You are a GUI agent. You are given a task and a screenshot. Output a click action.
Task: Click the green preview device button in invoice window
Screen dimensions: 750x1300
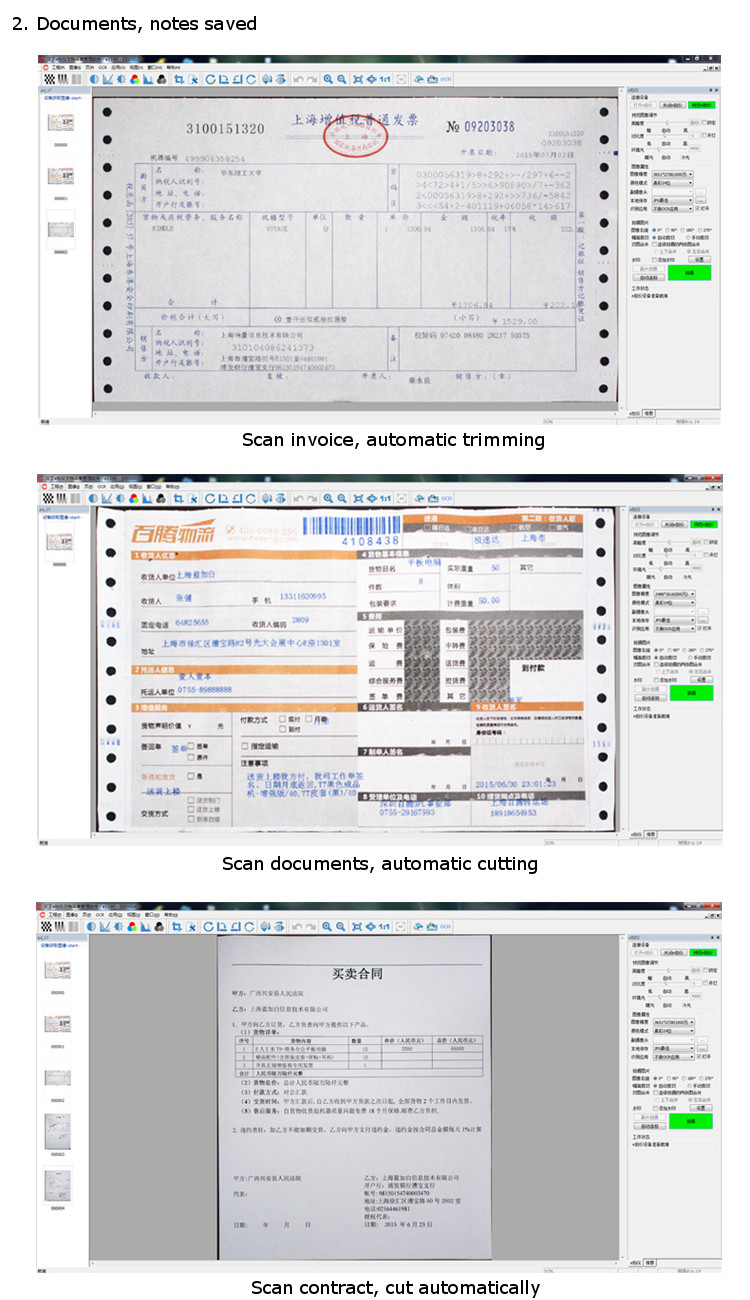(702, 105)
